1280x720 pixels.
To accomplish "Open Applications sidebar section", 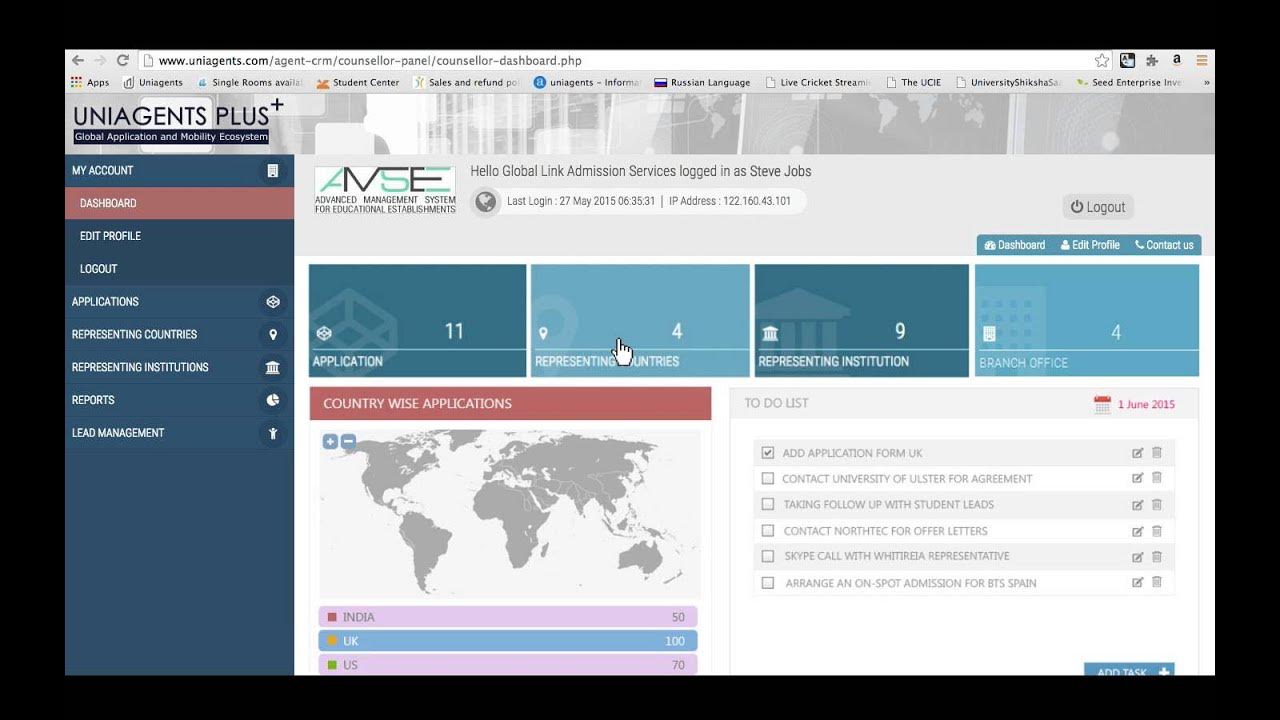I will tap(180, 302).
